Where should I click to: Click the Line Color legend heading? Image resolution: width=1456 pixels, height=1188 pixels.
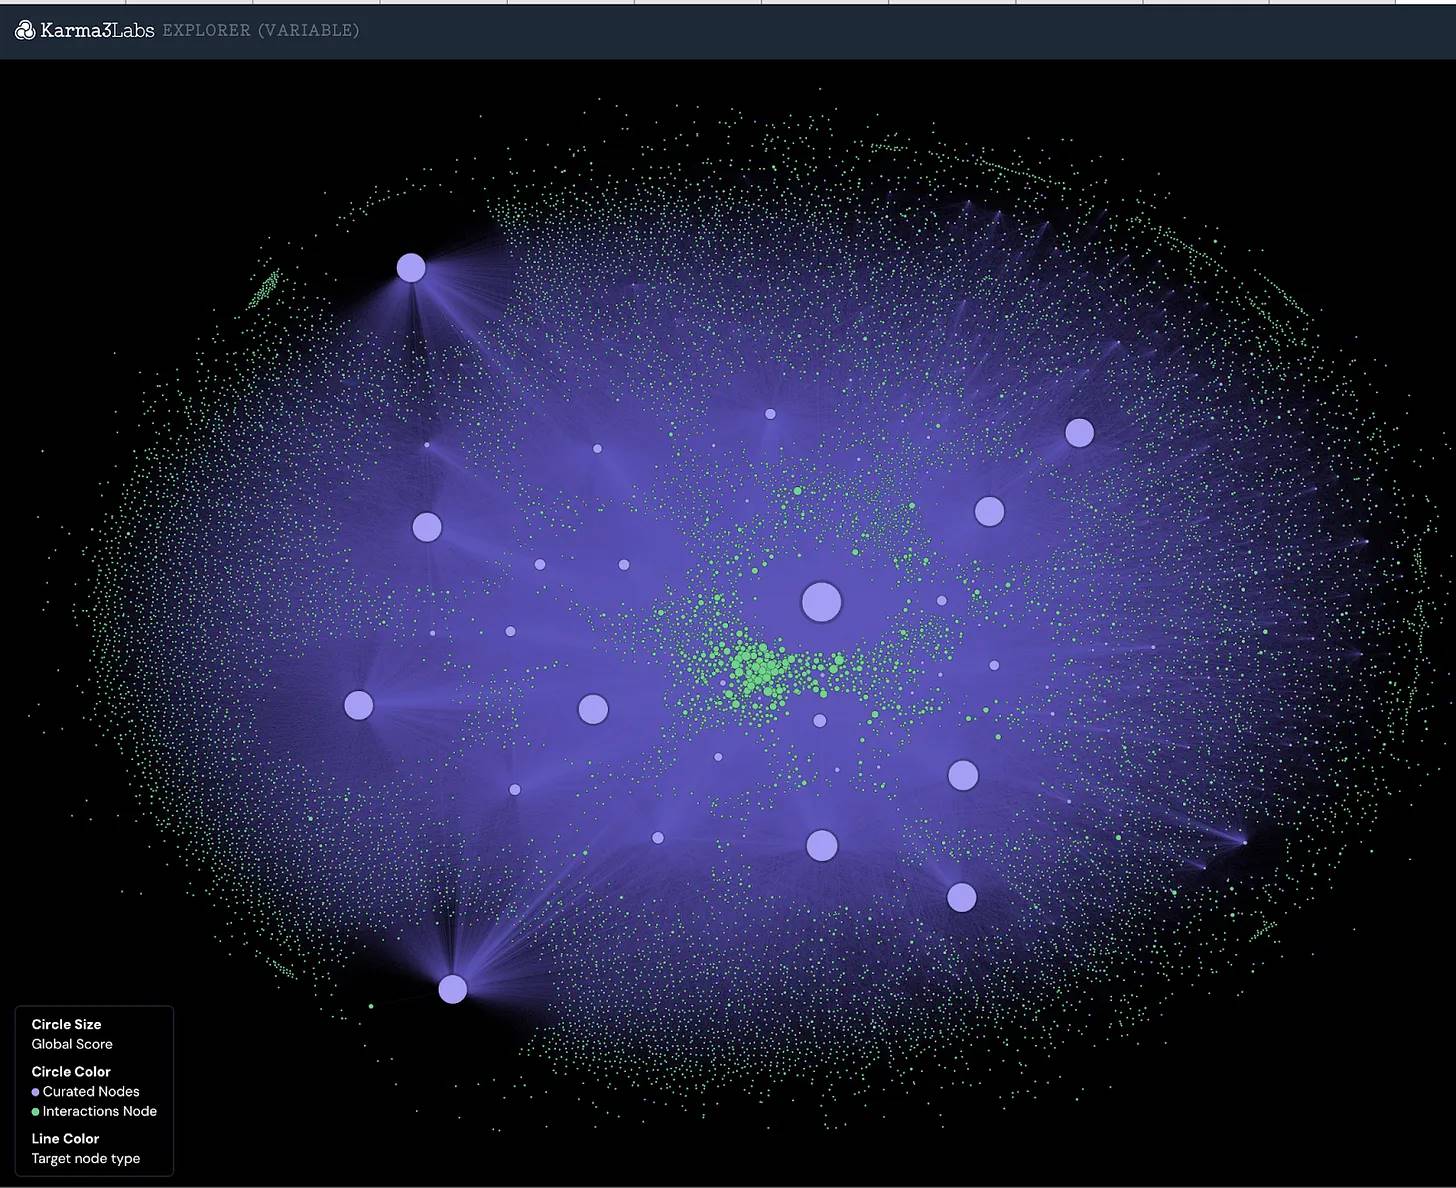(65, 1138)
